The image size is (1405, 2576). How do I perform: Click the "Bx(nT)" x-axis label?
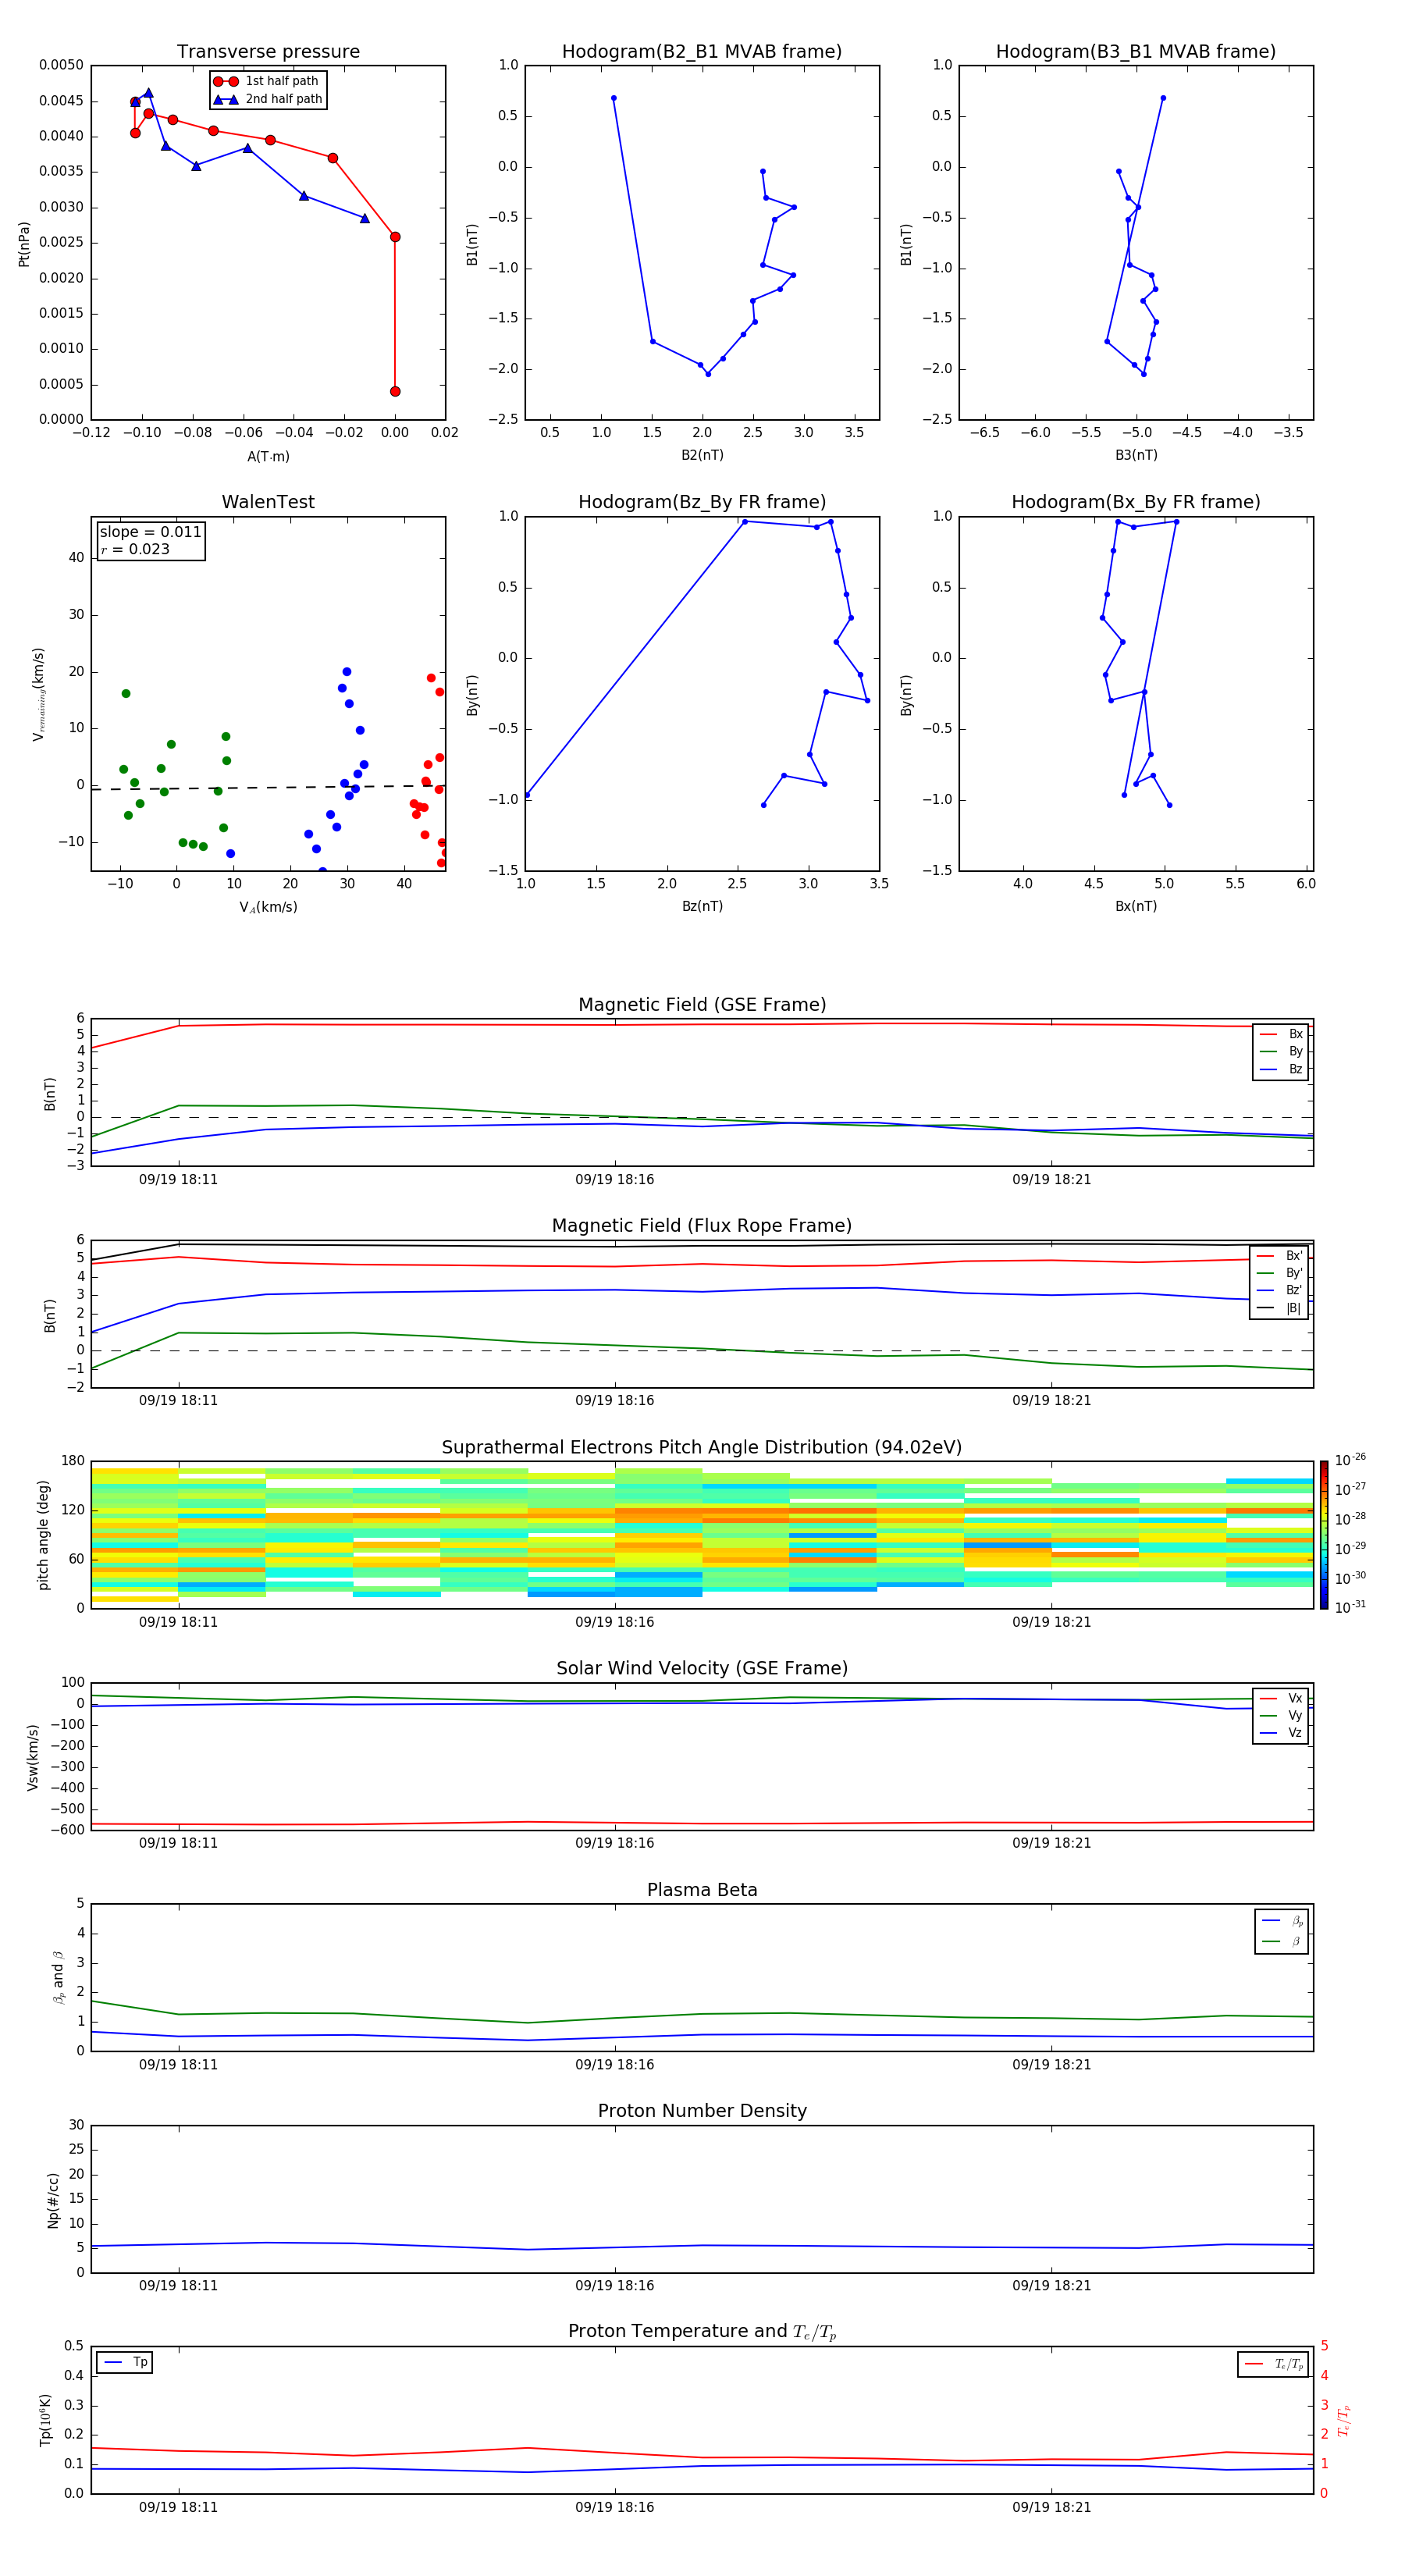[1136, 906]
